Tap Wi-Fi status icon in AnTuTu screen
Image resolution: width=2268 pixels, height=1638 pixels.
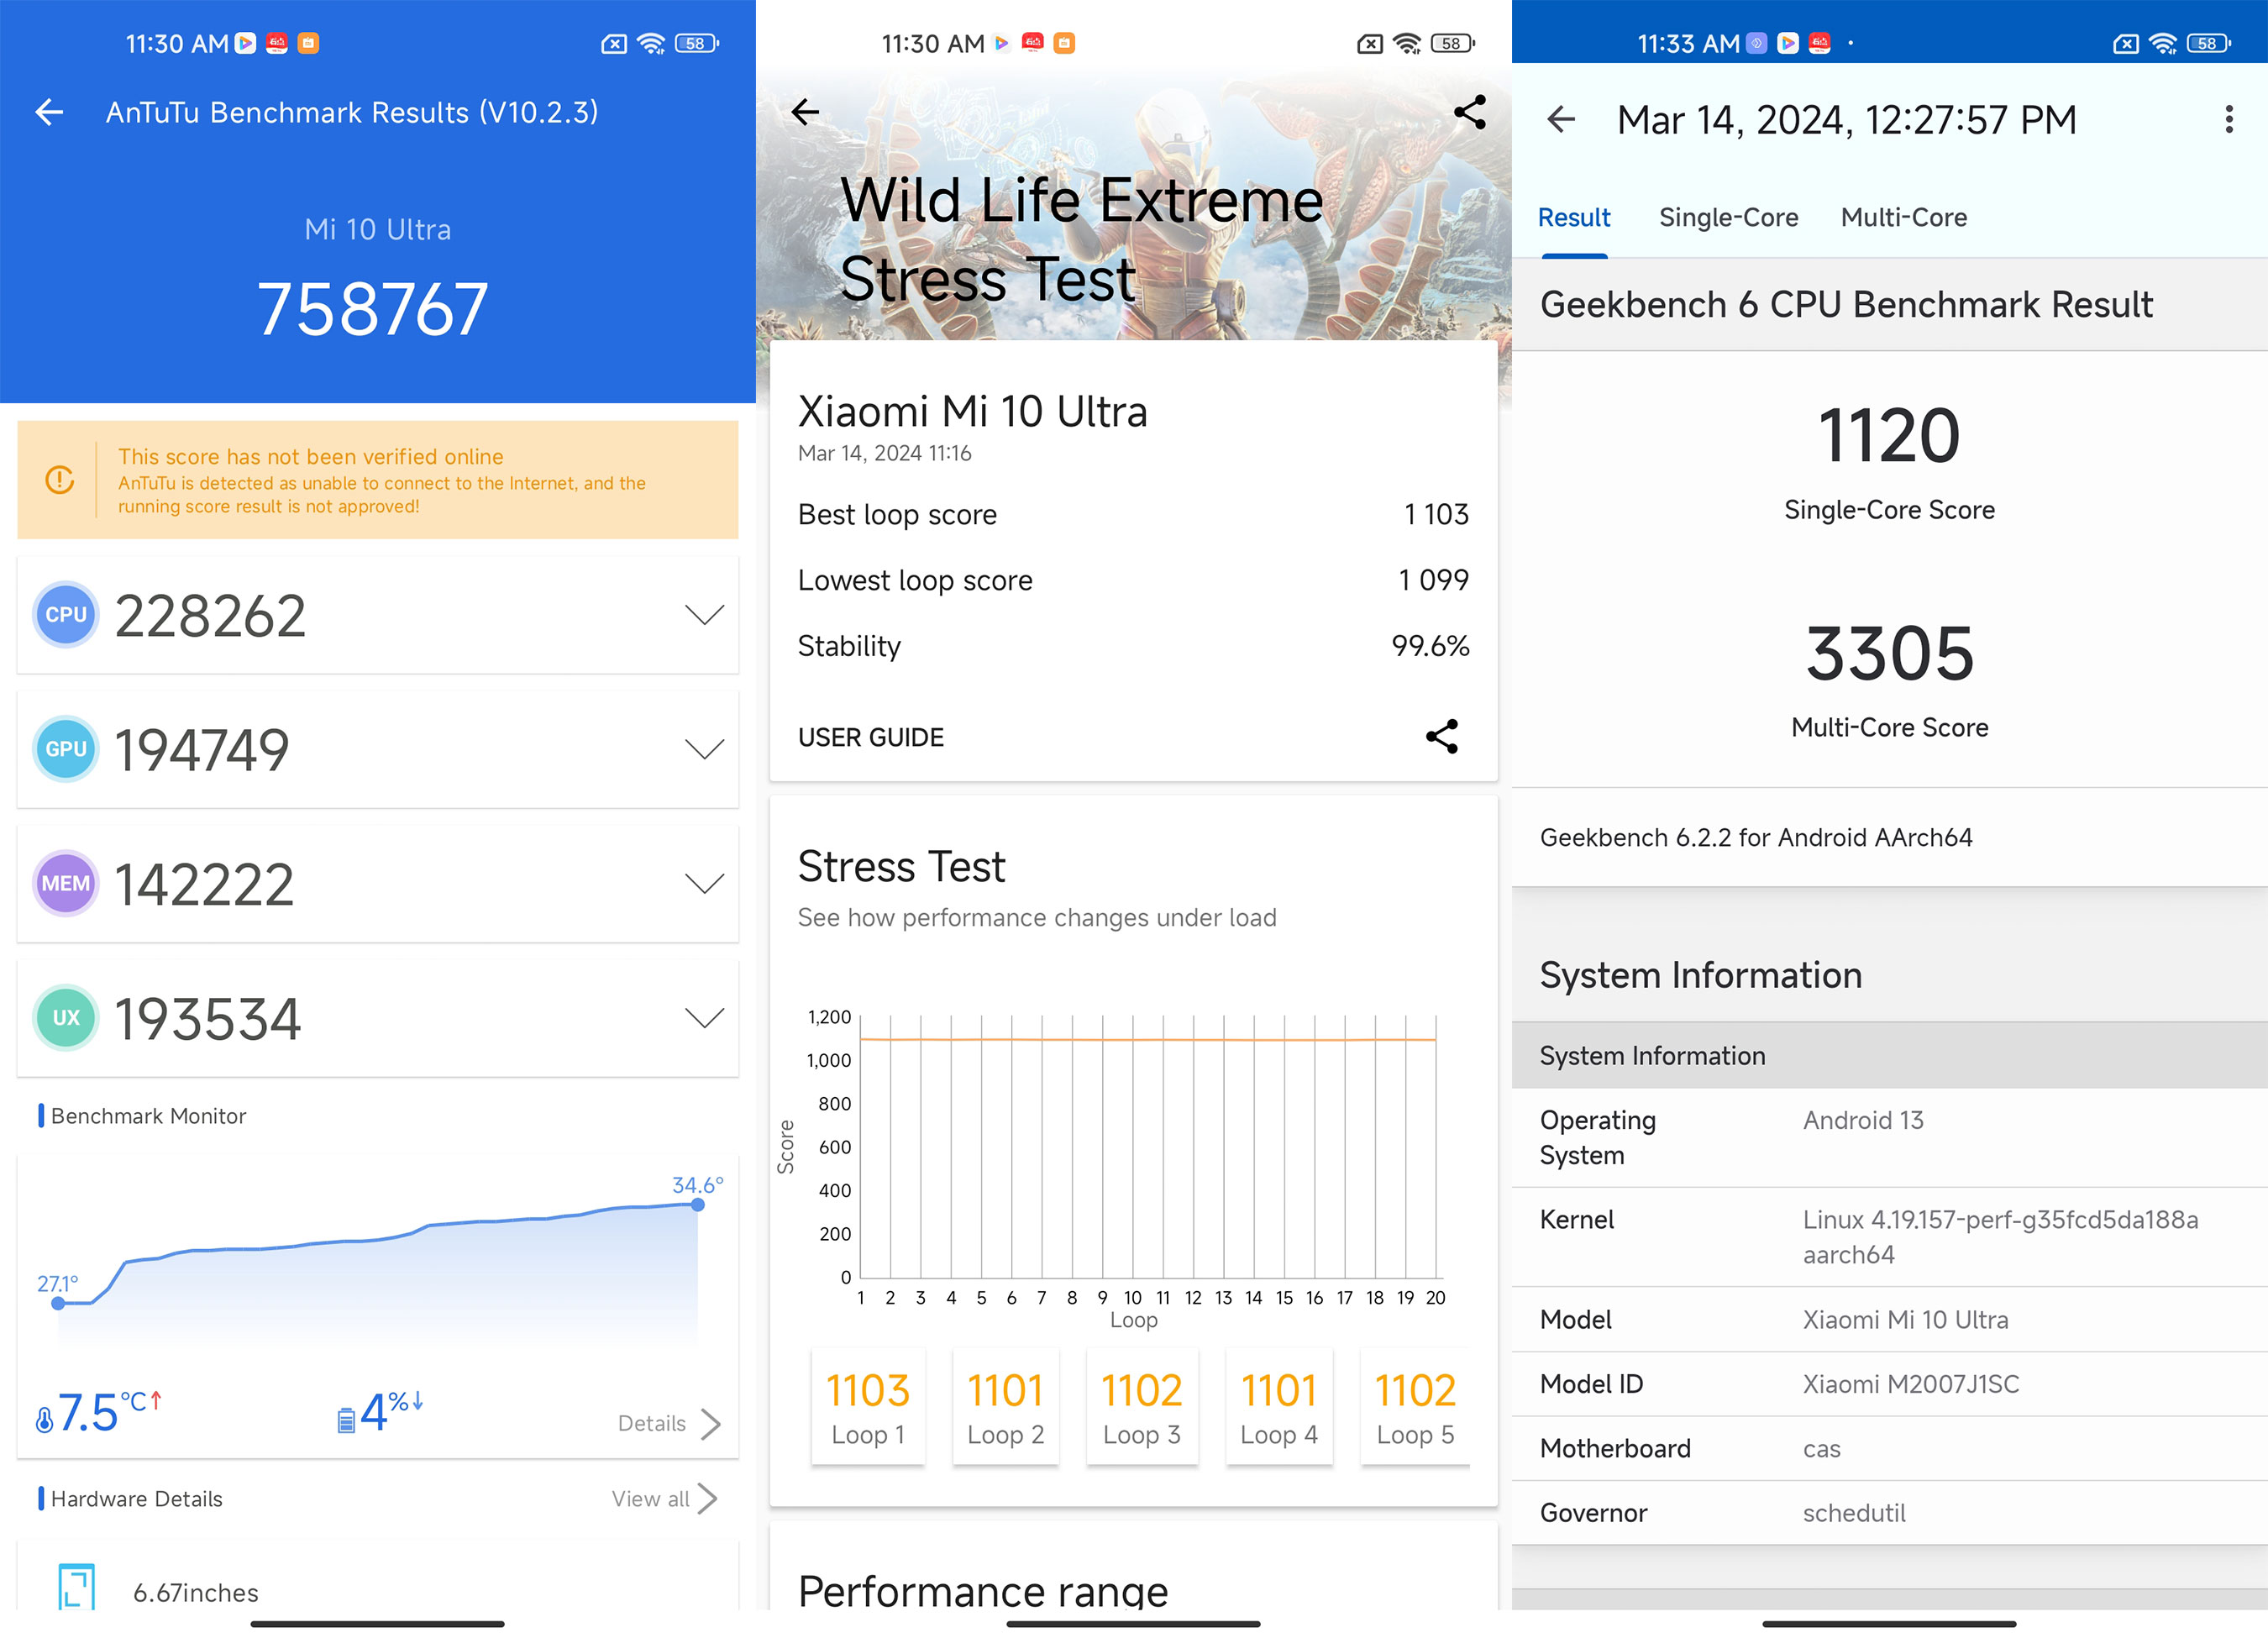[652, 43]
